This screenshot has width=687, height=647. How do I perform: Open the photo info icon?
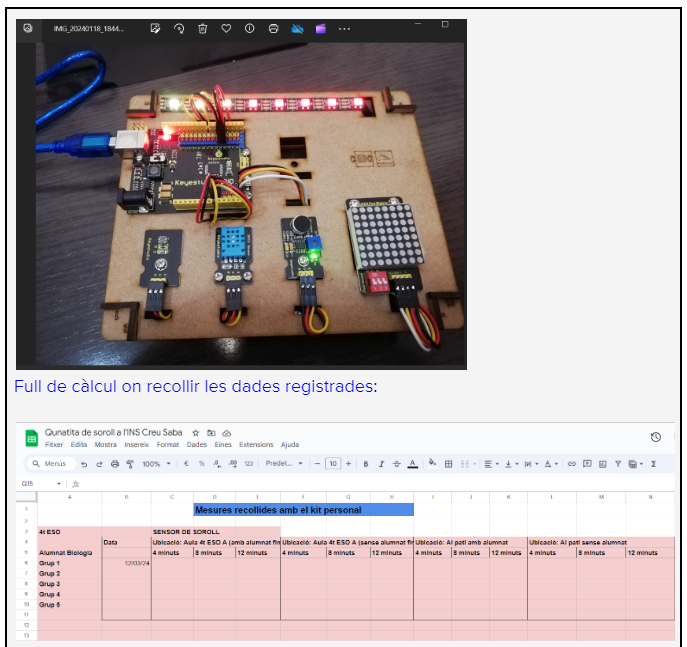point(249,28)
